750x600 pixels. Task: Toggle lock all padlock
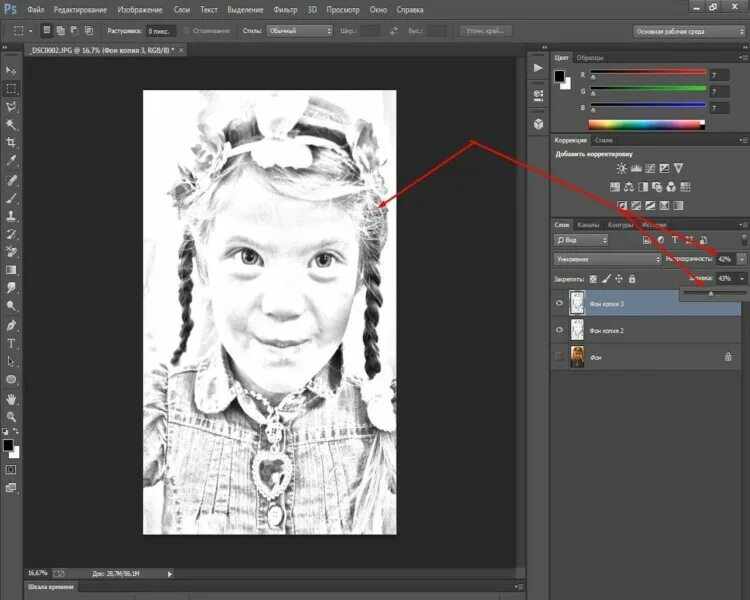pos(632,278)
